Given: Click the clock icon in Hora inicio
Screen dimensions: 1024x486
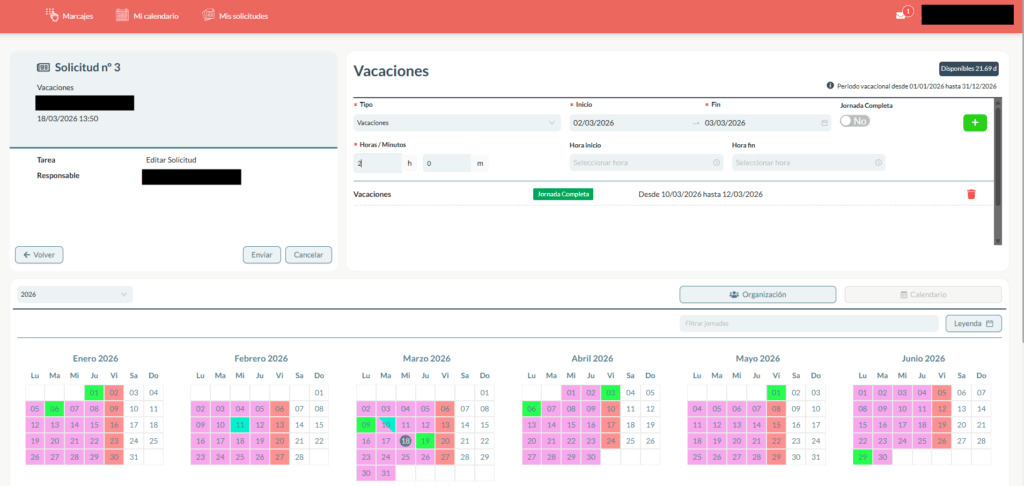Looking at the screenshot, I should pyautogui.click(x=716, y=163).
